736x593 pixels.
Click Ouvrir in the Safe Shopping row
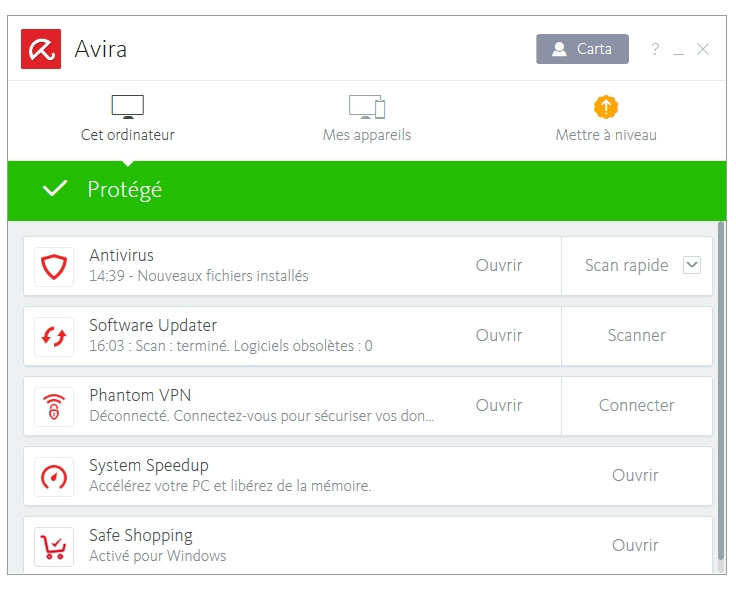[x=635, y=546]
